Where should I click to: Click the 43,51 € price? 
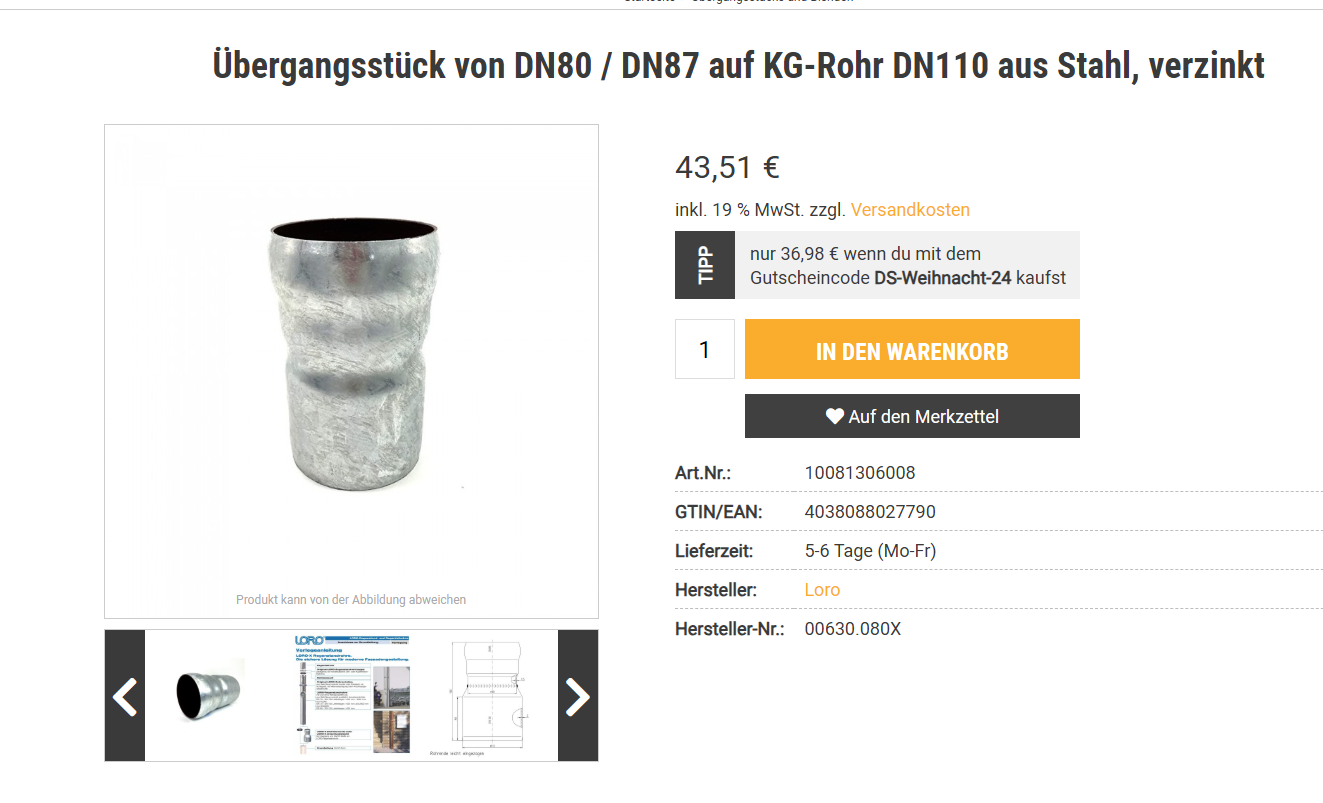[x=727, y=167]
